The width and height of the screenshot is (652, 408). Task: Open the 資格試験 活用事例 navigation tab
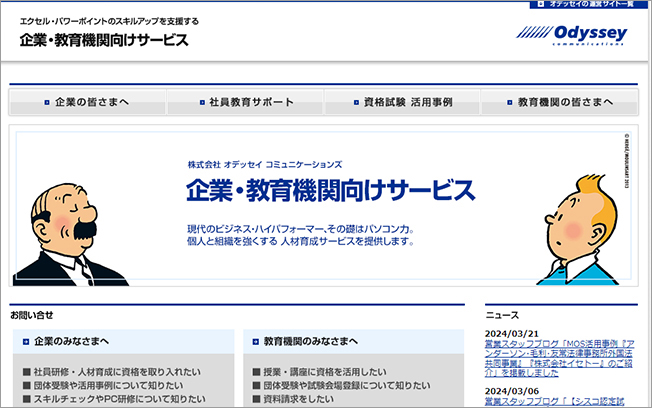click(x=402, y=102)
